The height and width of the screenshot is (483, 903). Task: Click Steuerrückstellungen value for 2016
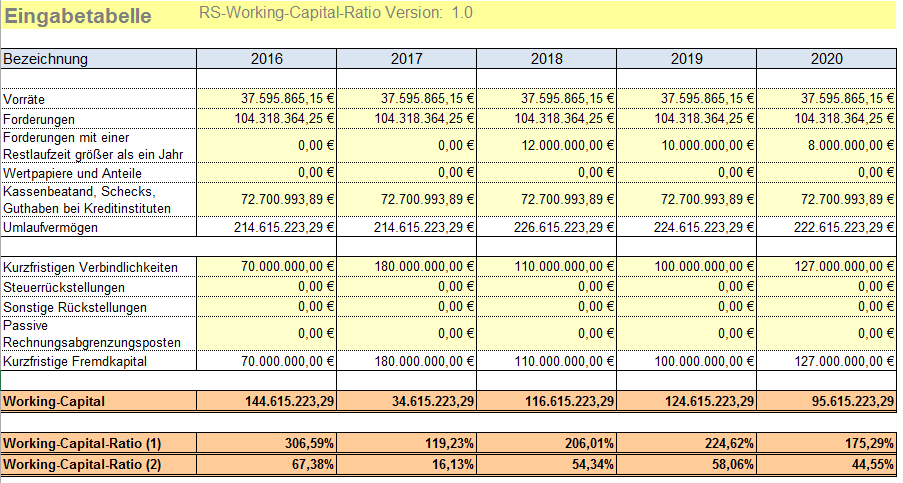[267, 286]
